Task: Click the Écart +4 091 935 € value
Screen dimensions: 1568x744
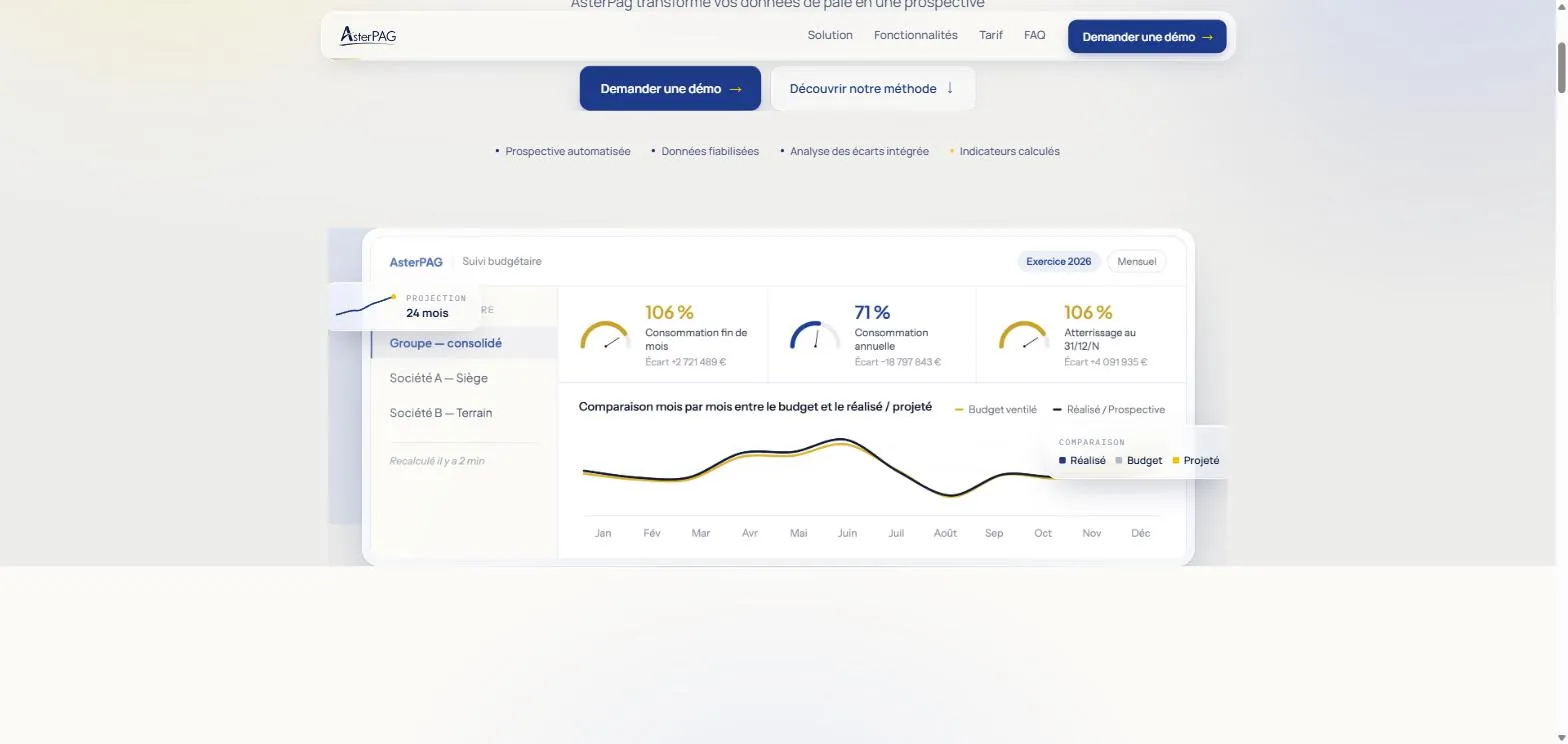Action: pos(1105,362)
